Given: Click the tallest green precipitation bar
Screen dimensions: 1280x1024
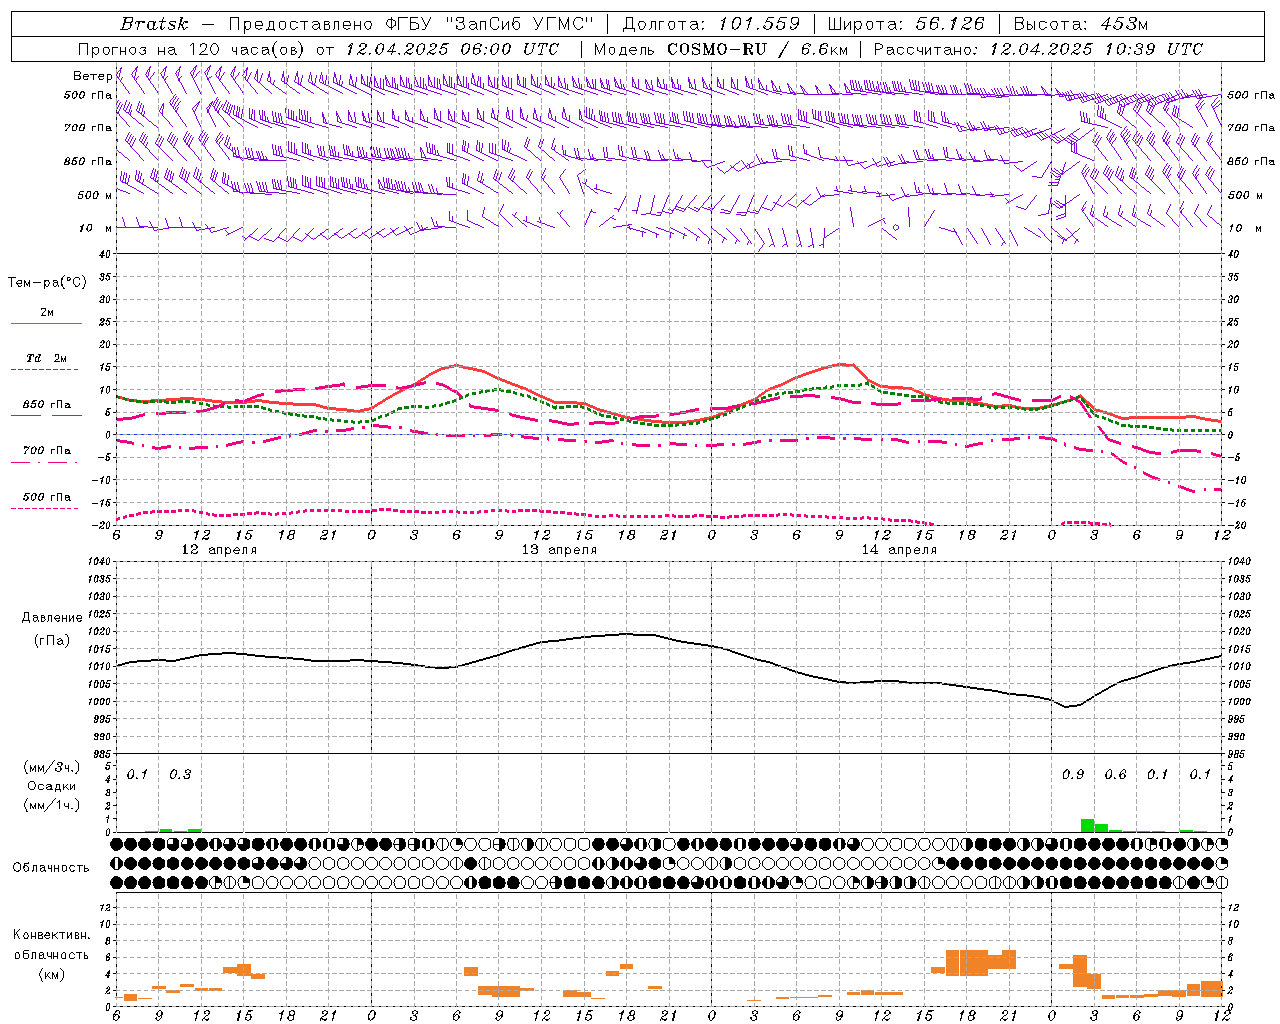Looking at the screenshot, I should point(1087,825).
